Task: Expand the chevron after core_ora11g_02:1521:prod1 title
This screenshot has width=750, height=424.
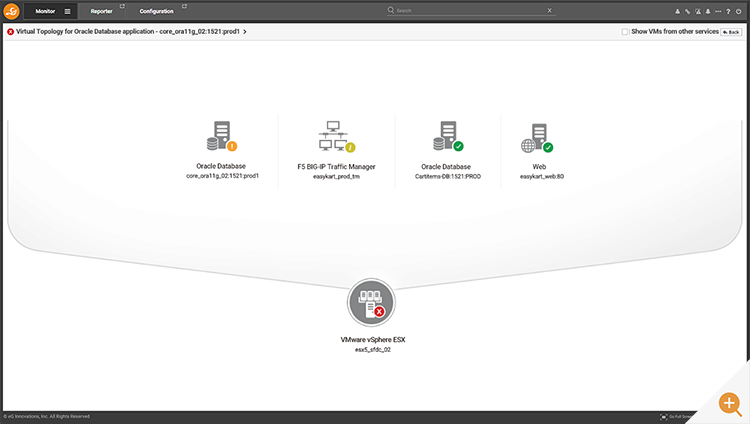Action: click(245, 32)
